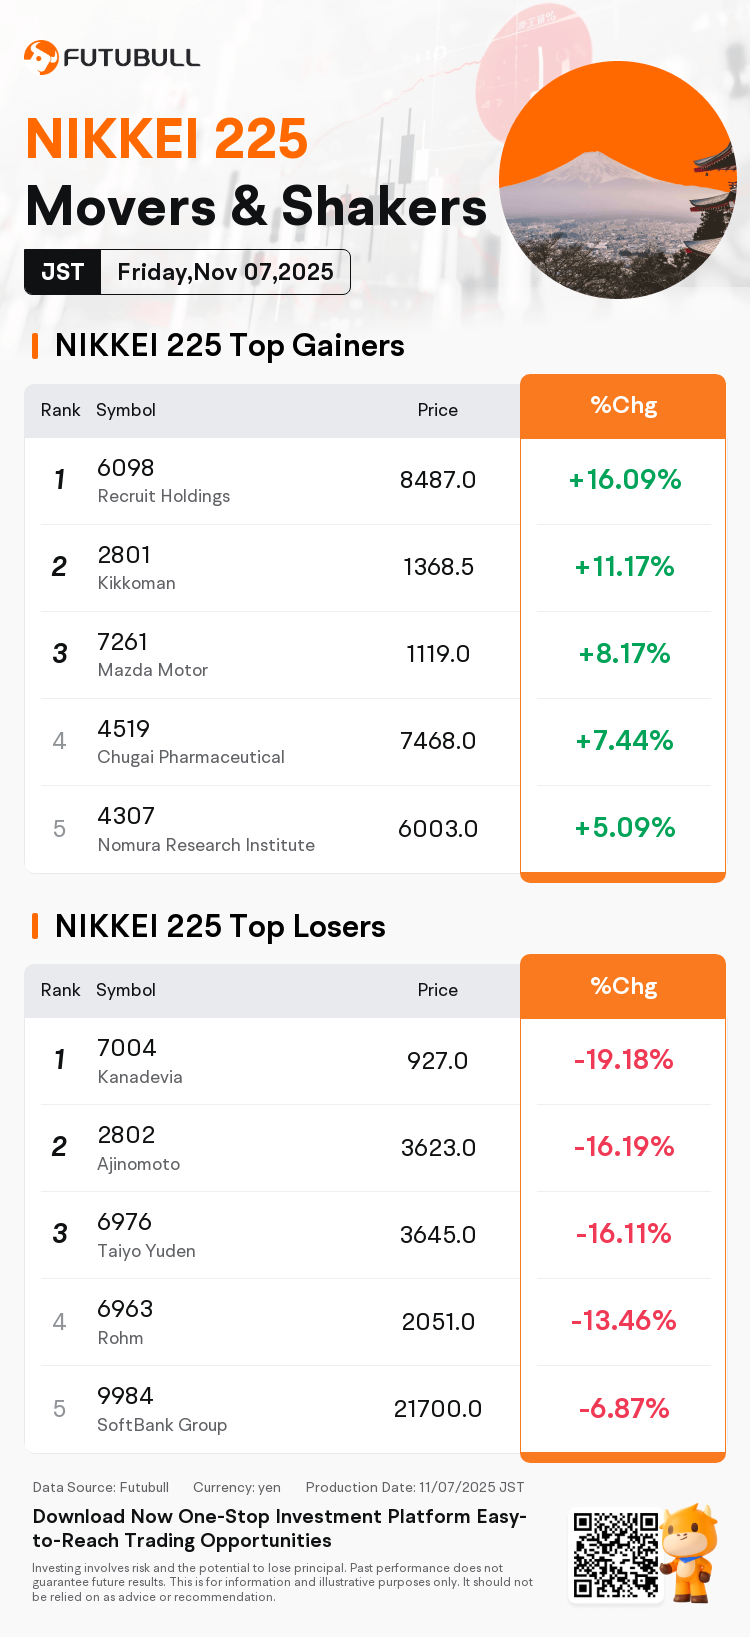Screen dimensions: 750x1637
Task: Click the JST timezone badge
Action: tap(62, 272)
